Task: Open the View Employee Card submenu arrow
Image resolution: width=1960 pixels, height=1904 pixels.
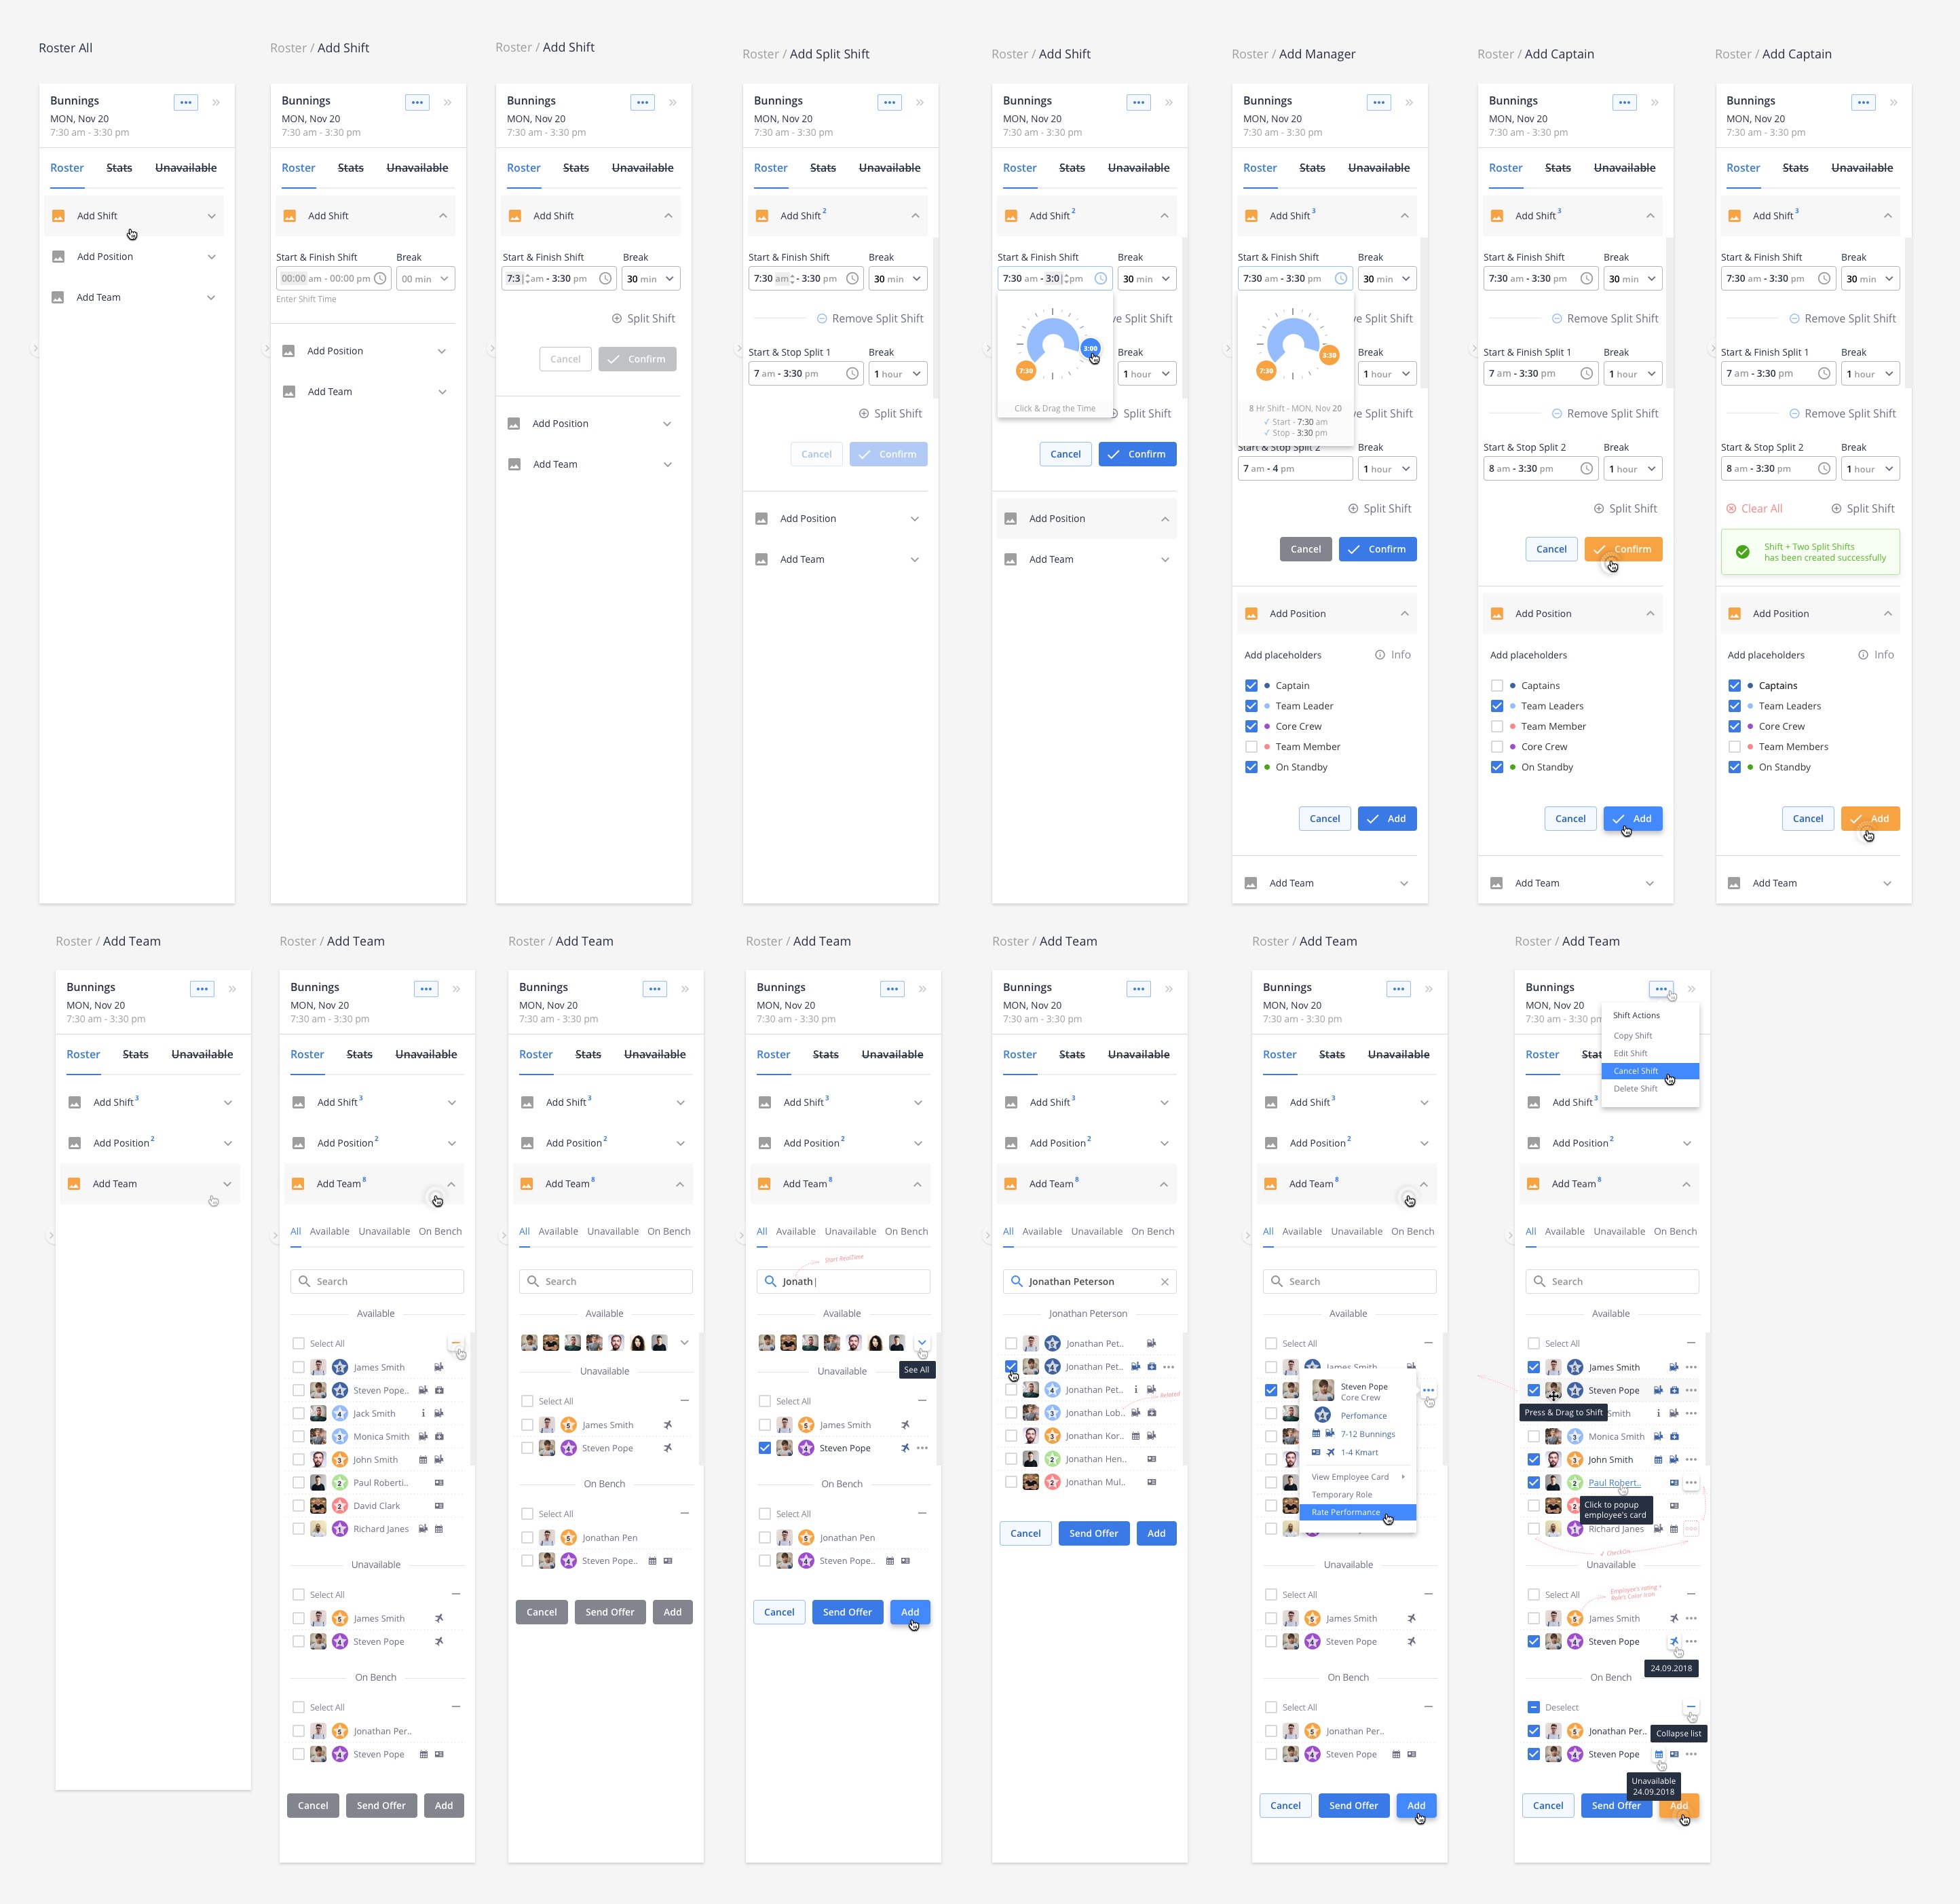Action: point(1403,1476)
